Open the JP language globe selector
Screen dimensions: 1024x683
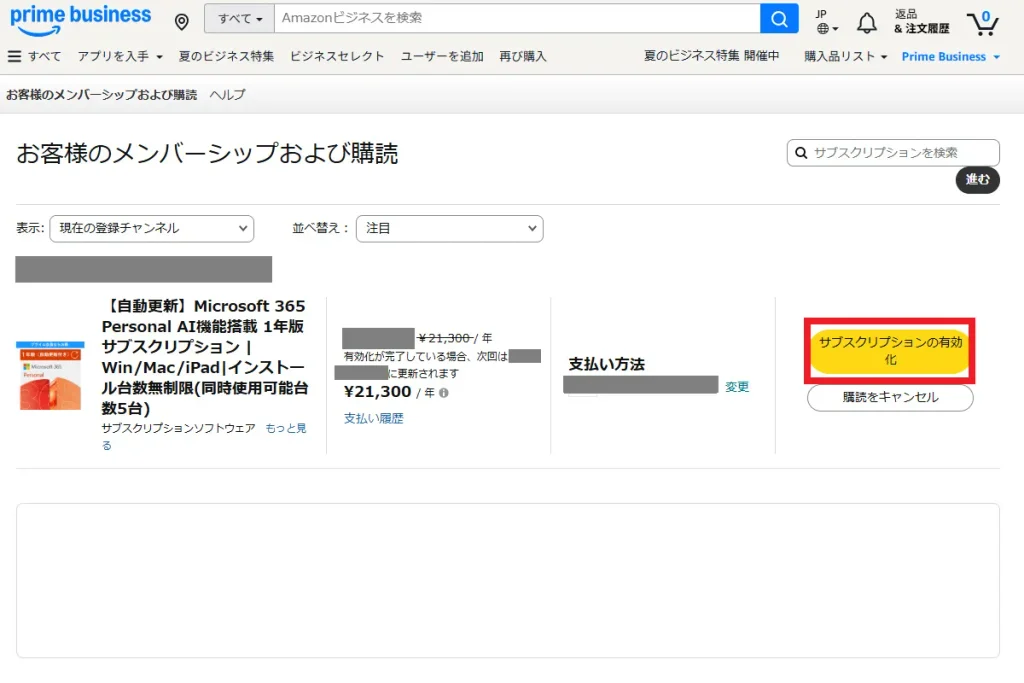coord(827,22)
